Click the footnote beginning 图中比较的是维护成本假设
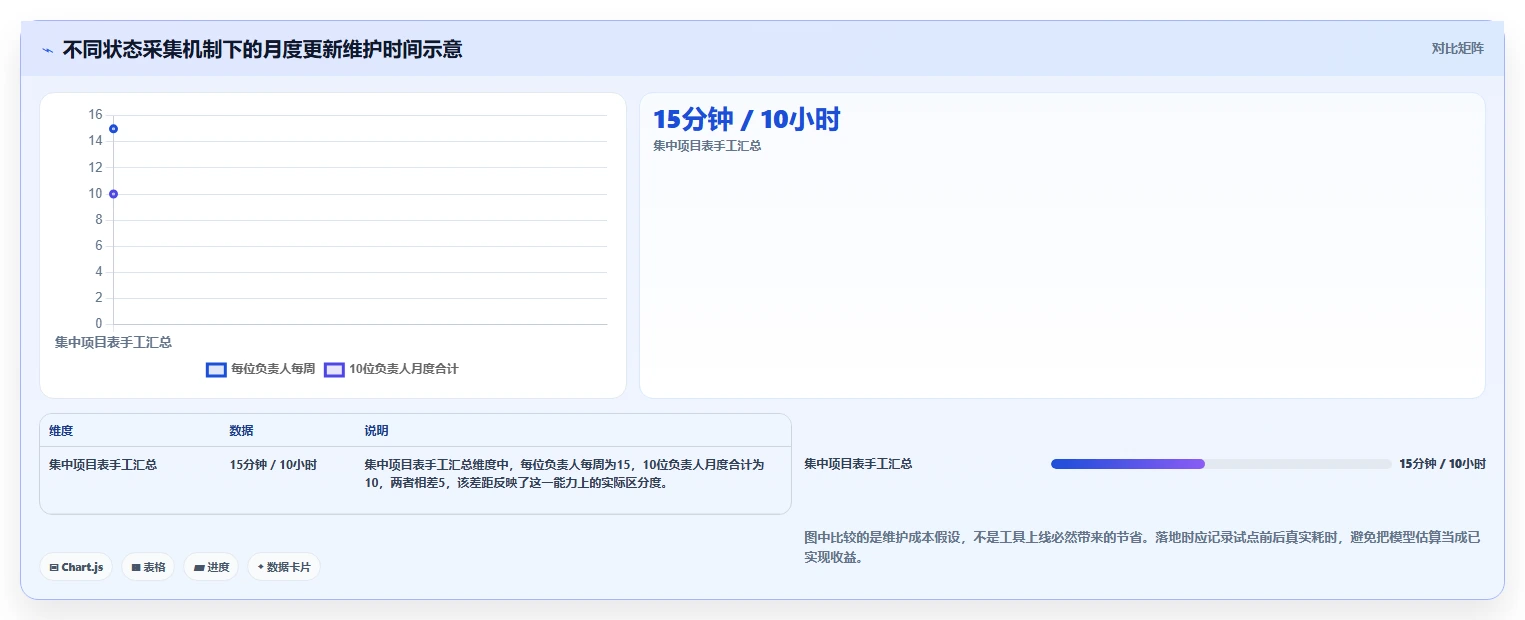Image resolution: width=1525 pixels, height=620 pixels. [1142, 548]
